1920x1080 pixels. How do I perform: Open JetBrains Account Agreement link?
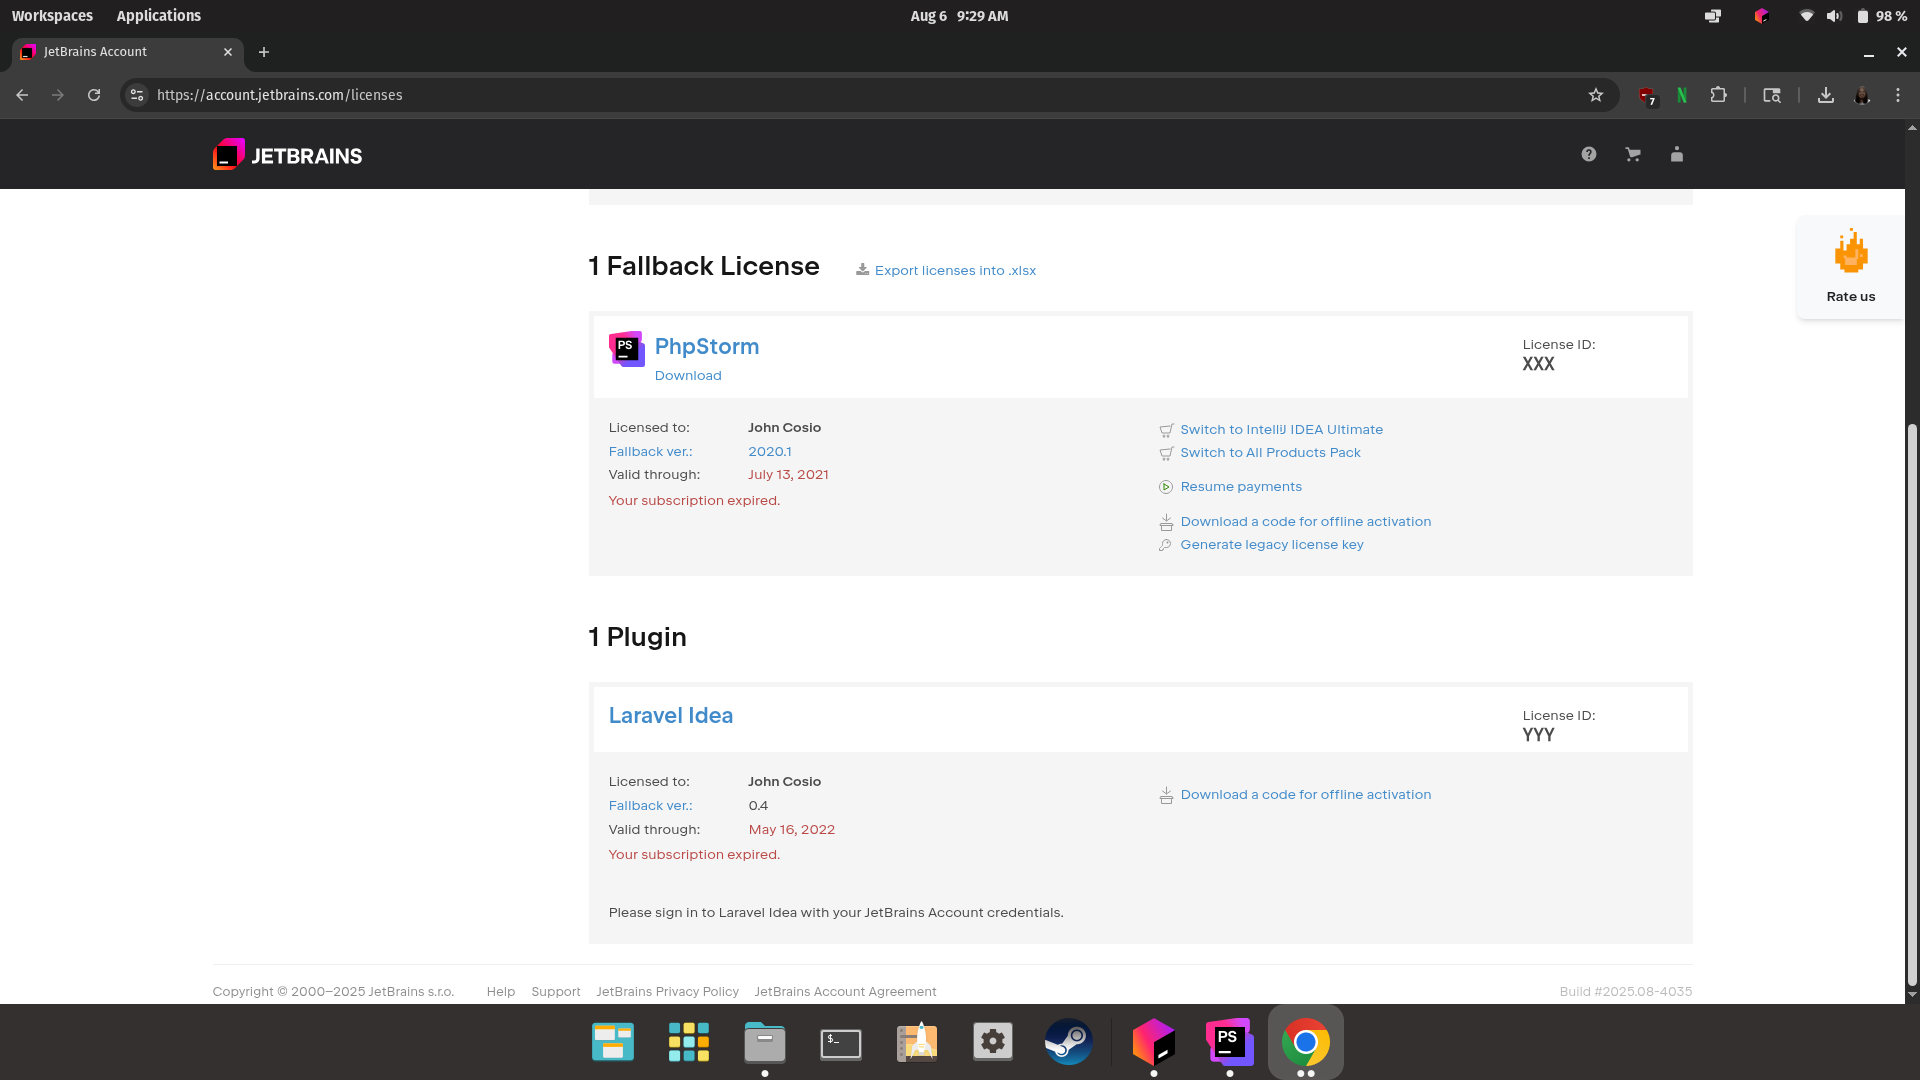[x=845, y=992]
